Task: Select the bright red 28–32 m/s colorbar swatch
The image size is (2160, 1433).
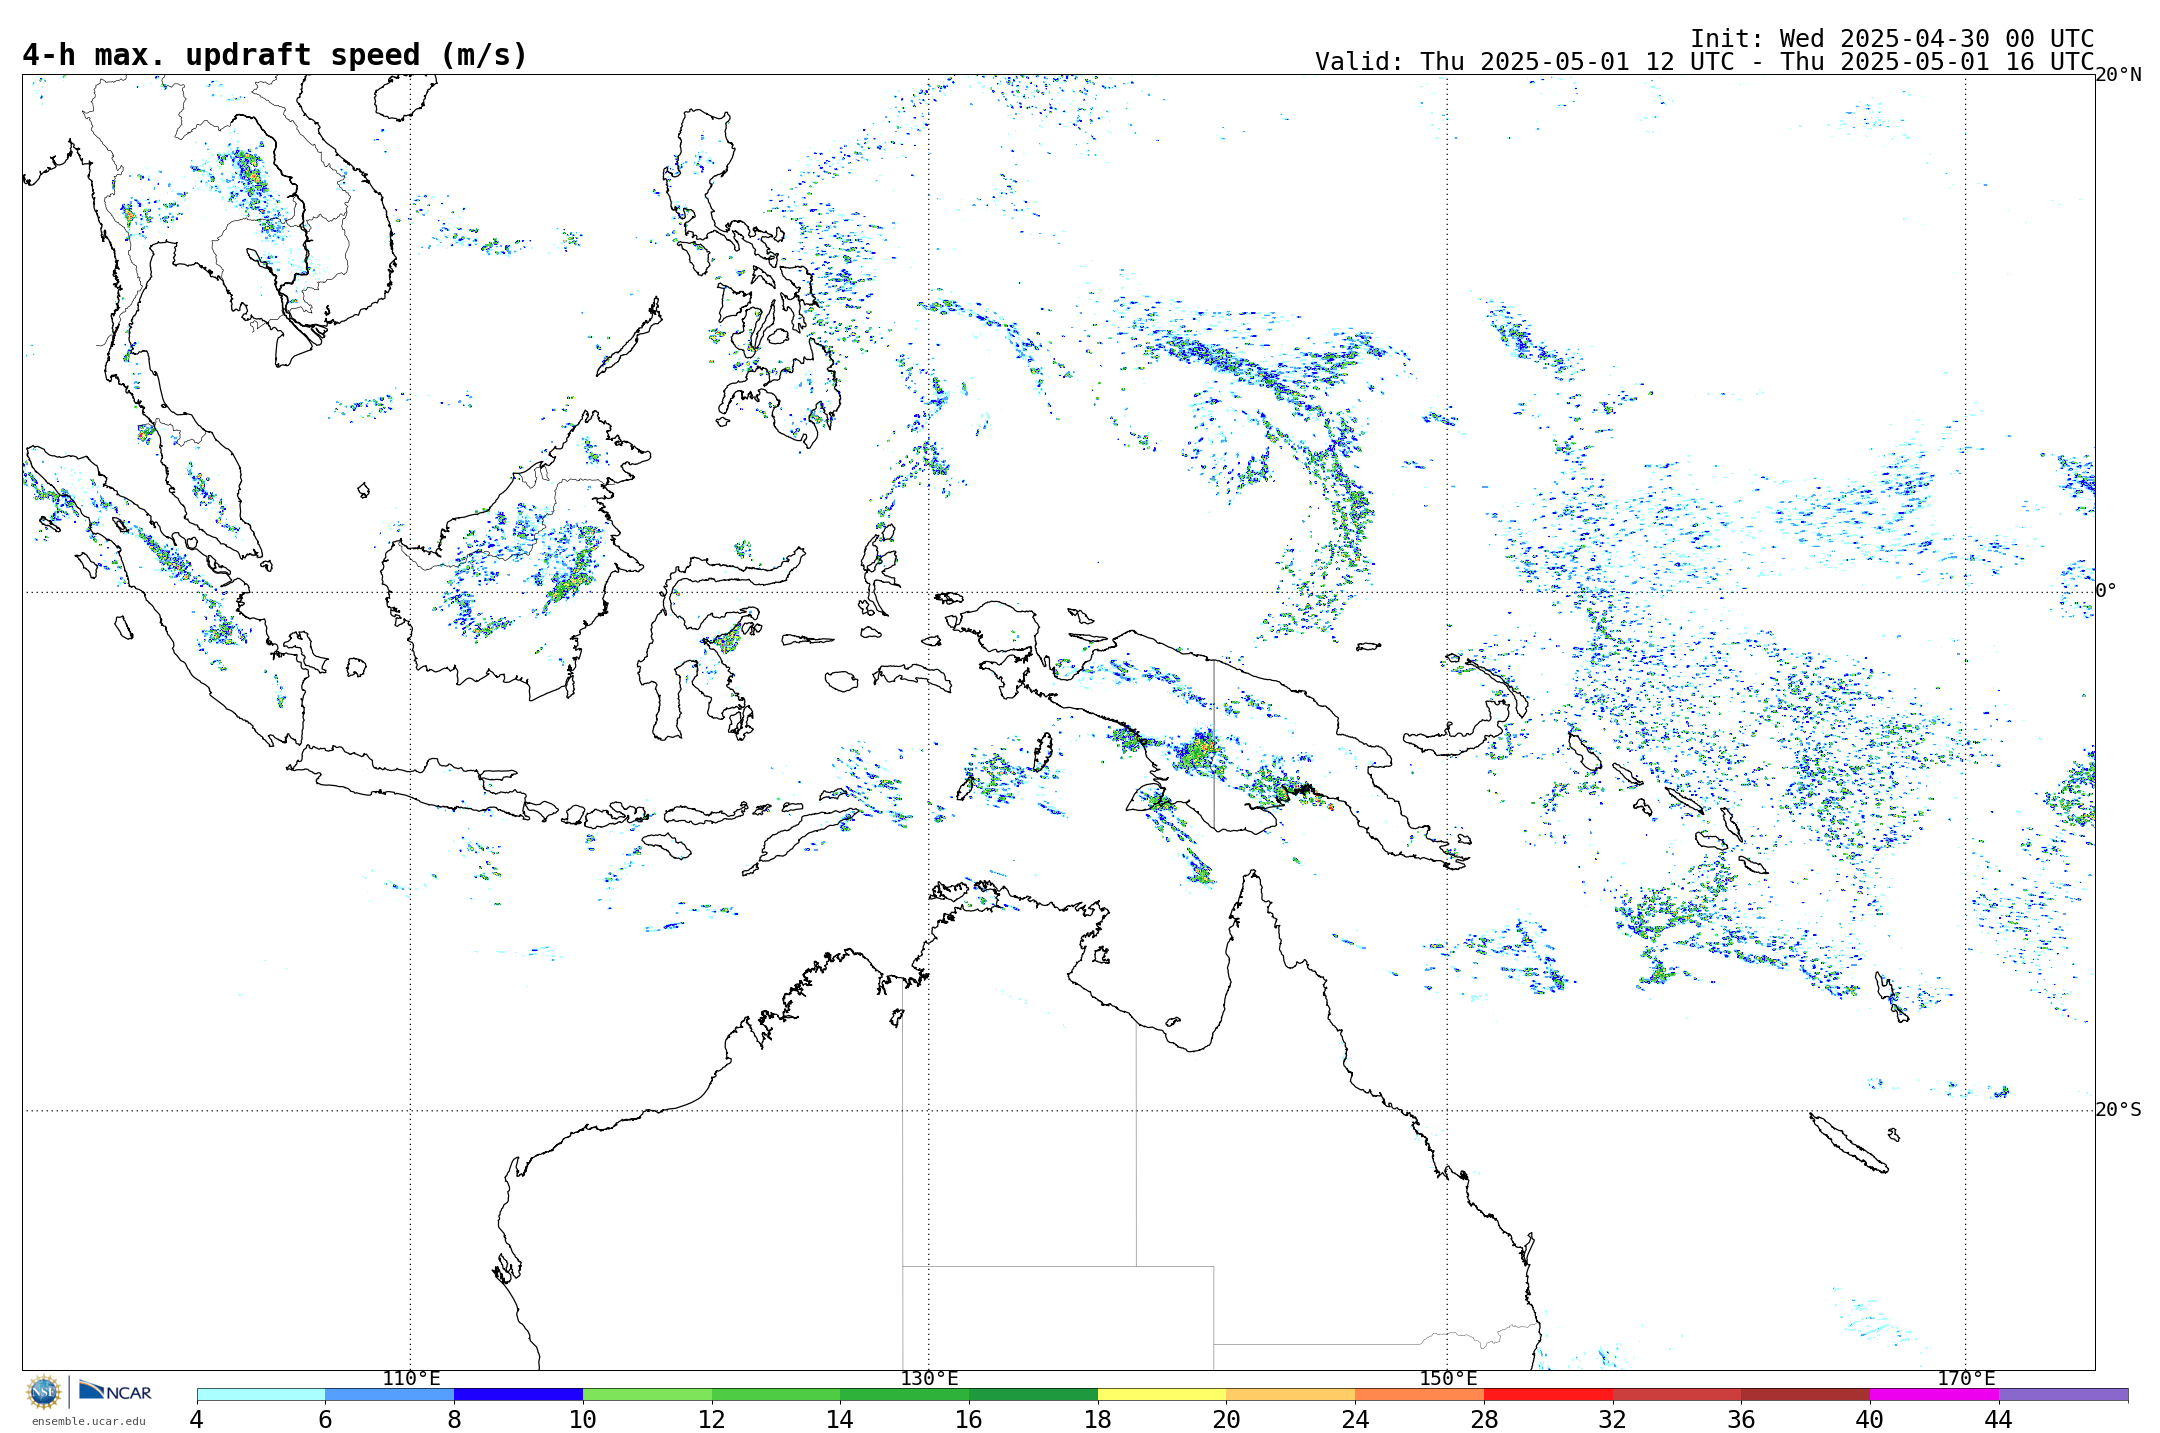Action: point(1548,1394)
